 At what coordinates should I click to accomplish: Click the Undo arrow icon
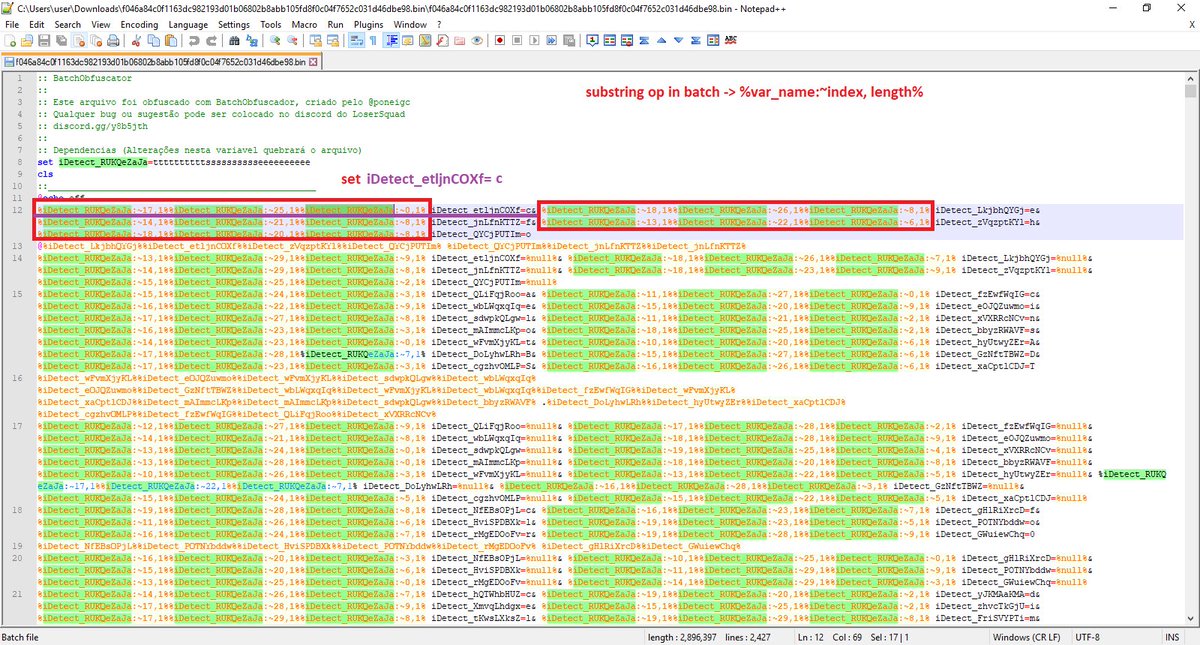point(193,41)
